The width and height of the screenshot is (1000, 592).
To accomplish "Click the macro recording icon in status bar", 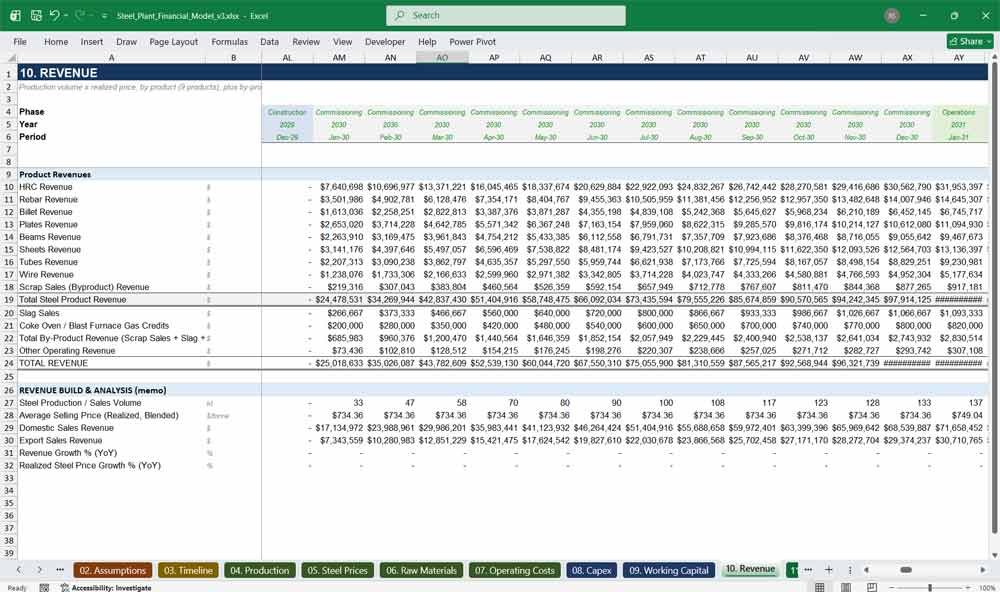I will [x=44, y=588].
